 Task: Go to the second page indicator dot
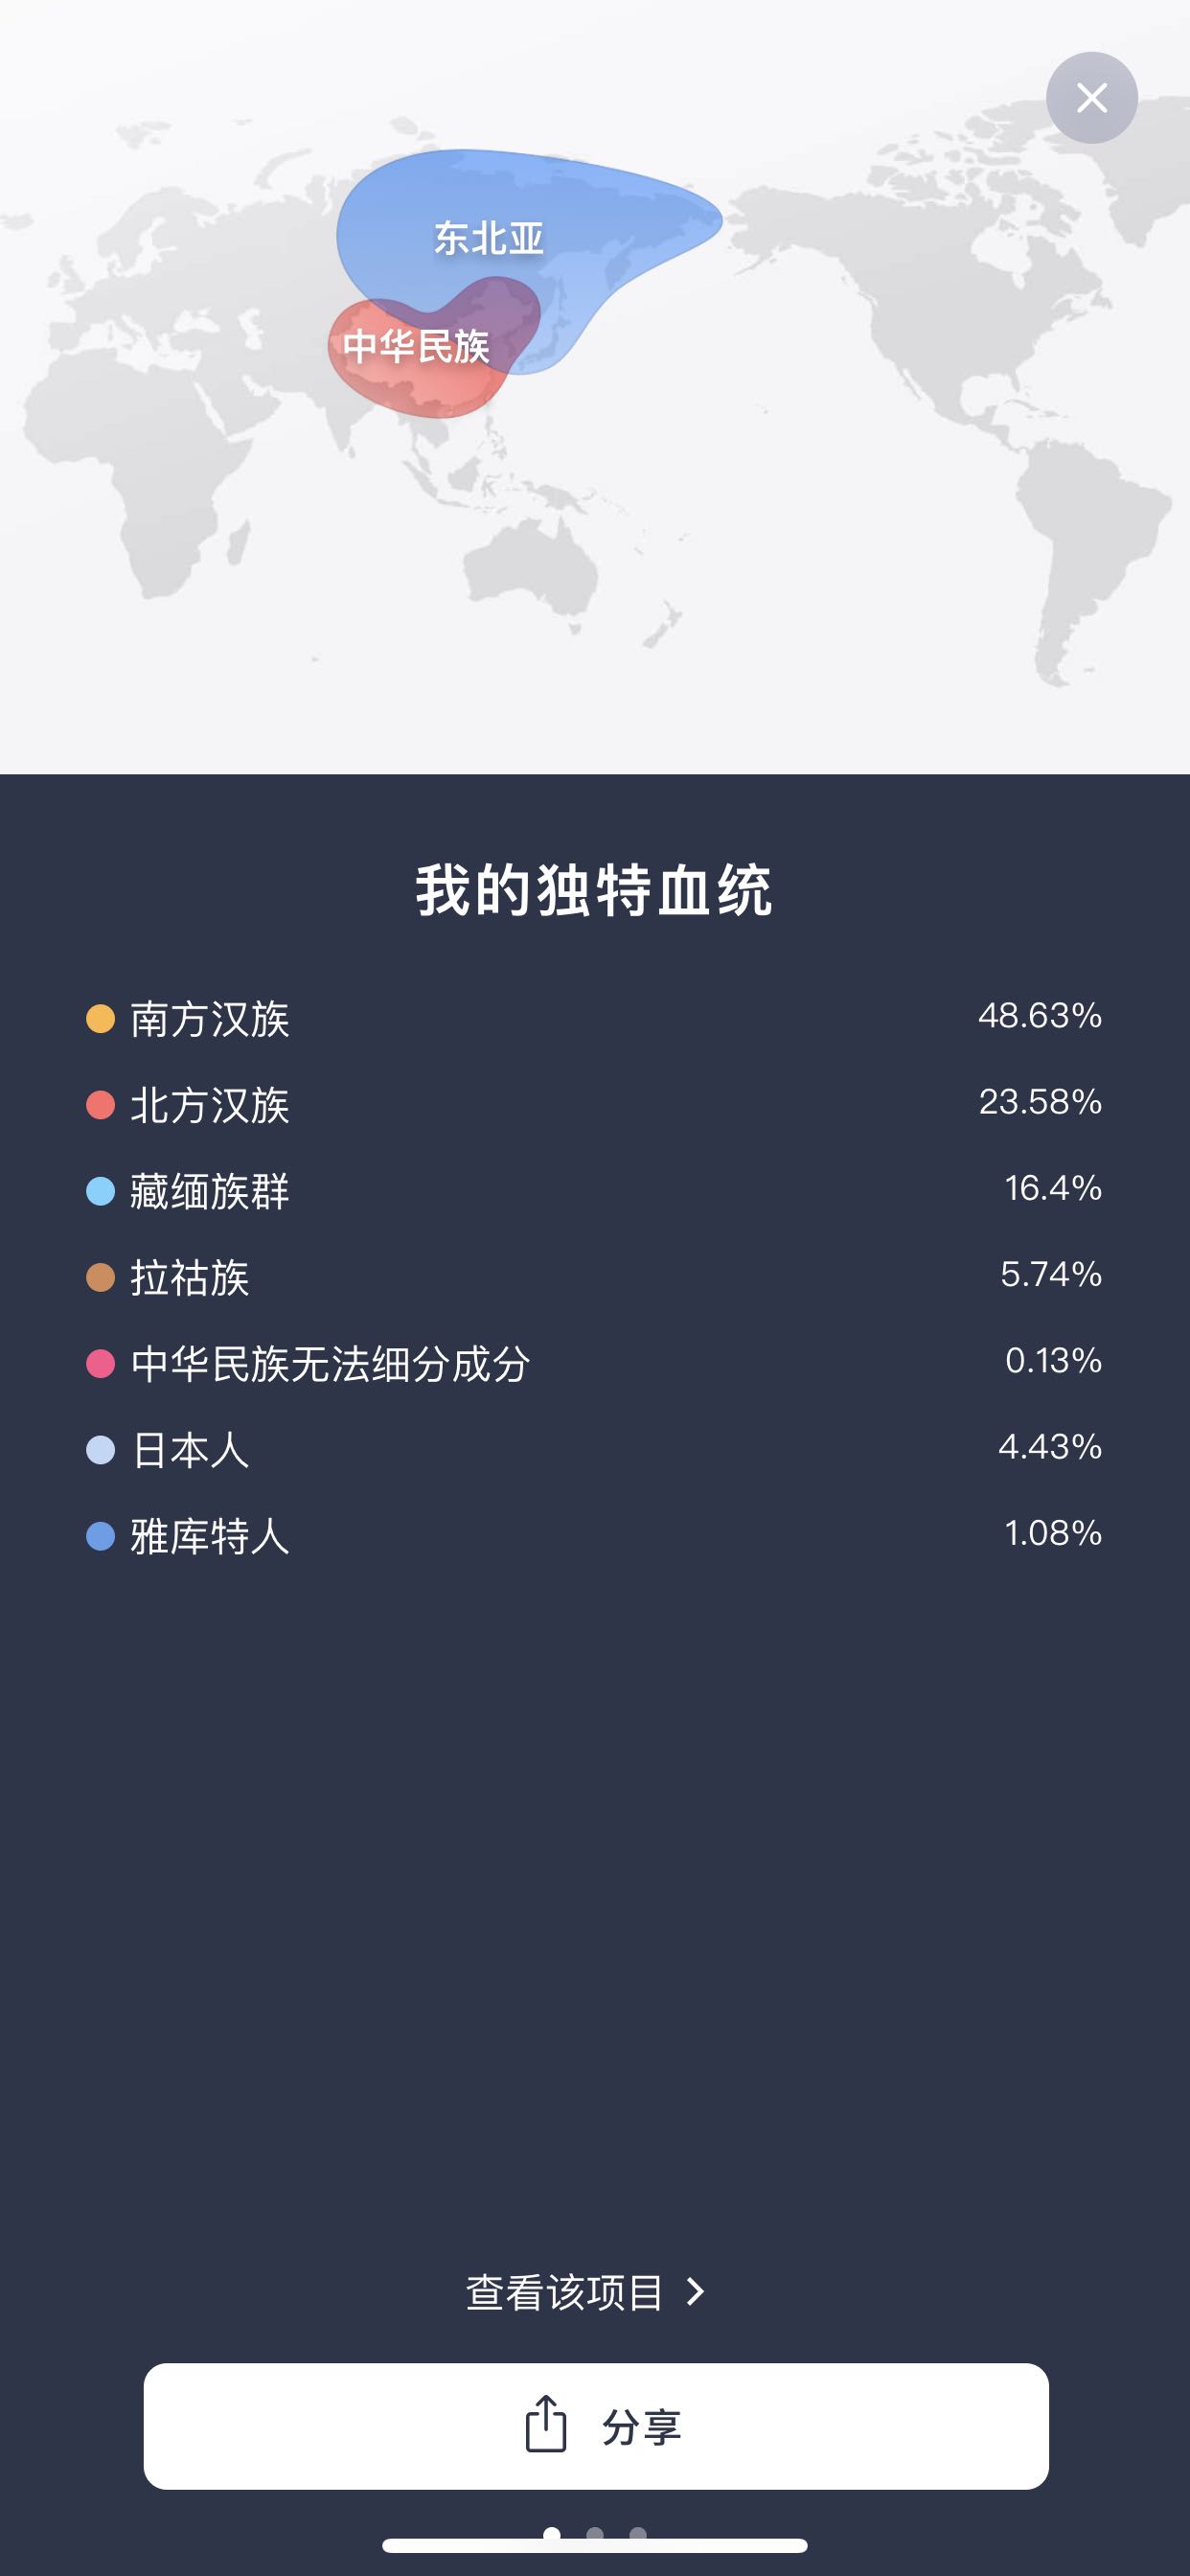[595, 2533]
